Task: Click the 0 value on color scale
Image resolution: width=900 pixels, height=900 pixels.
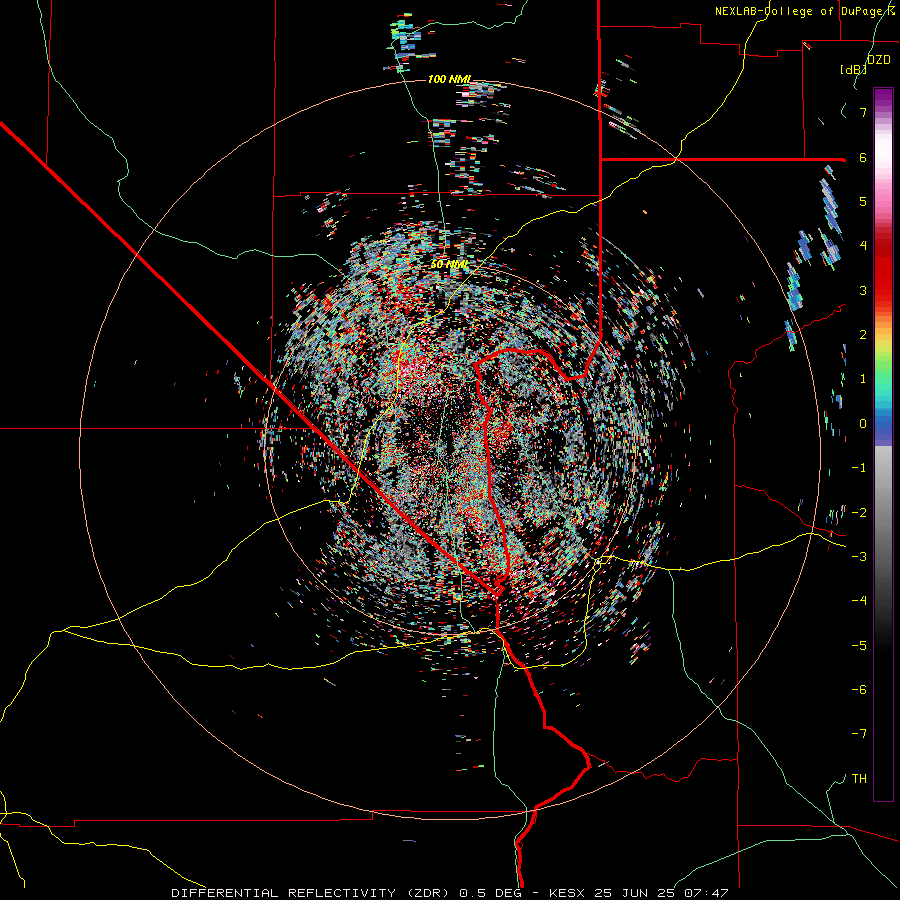Action: pos(863,424)
